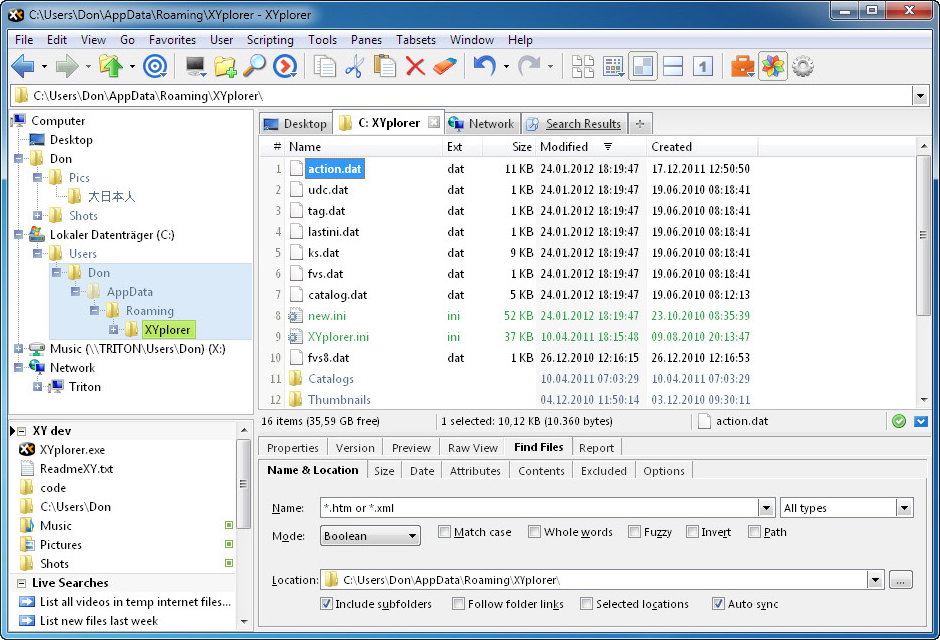Open the address bar dropdown arrow

click(x=920, y=96)
